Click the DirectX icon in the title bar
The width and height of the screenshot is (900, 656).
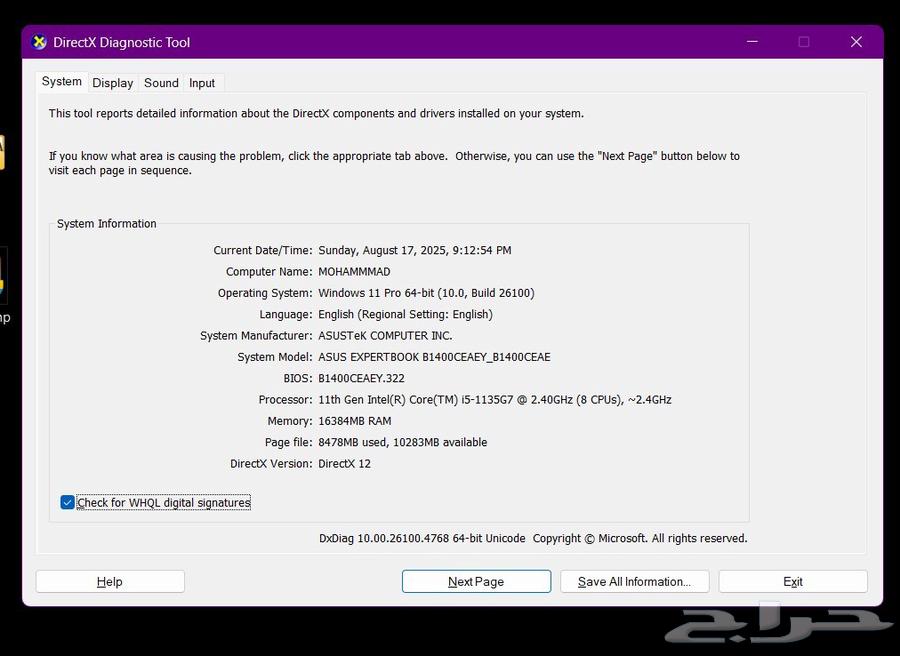[39, 42]
